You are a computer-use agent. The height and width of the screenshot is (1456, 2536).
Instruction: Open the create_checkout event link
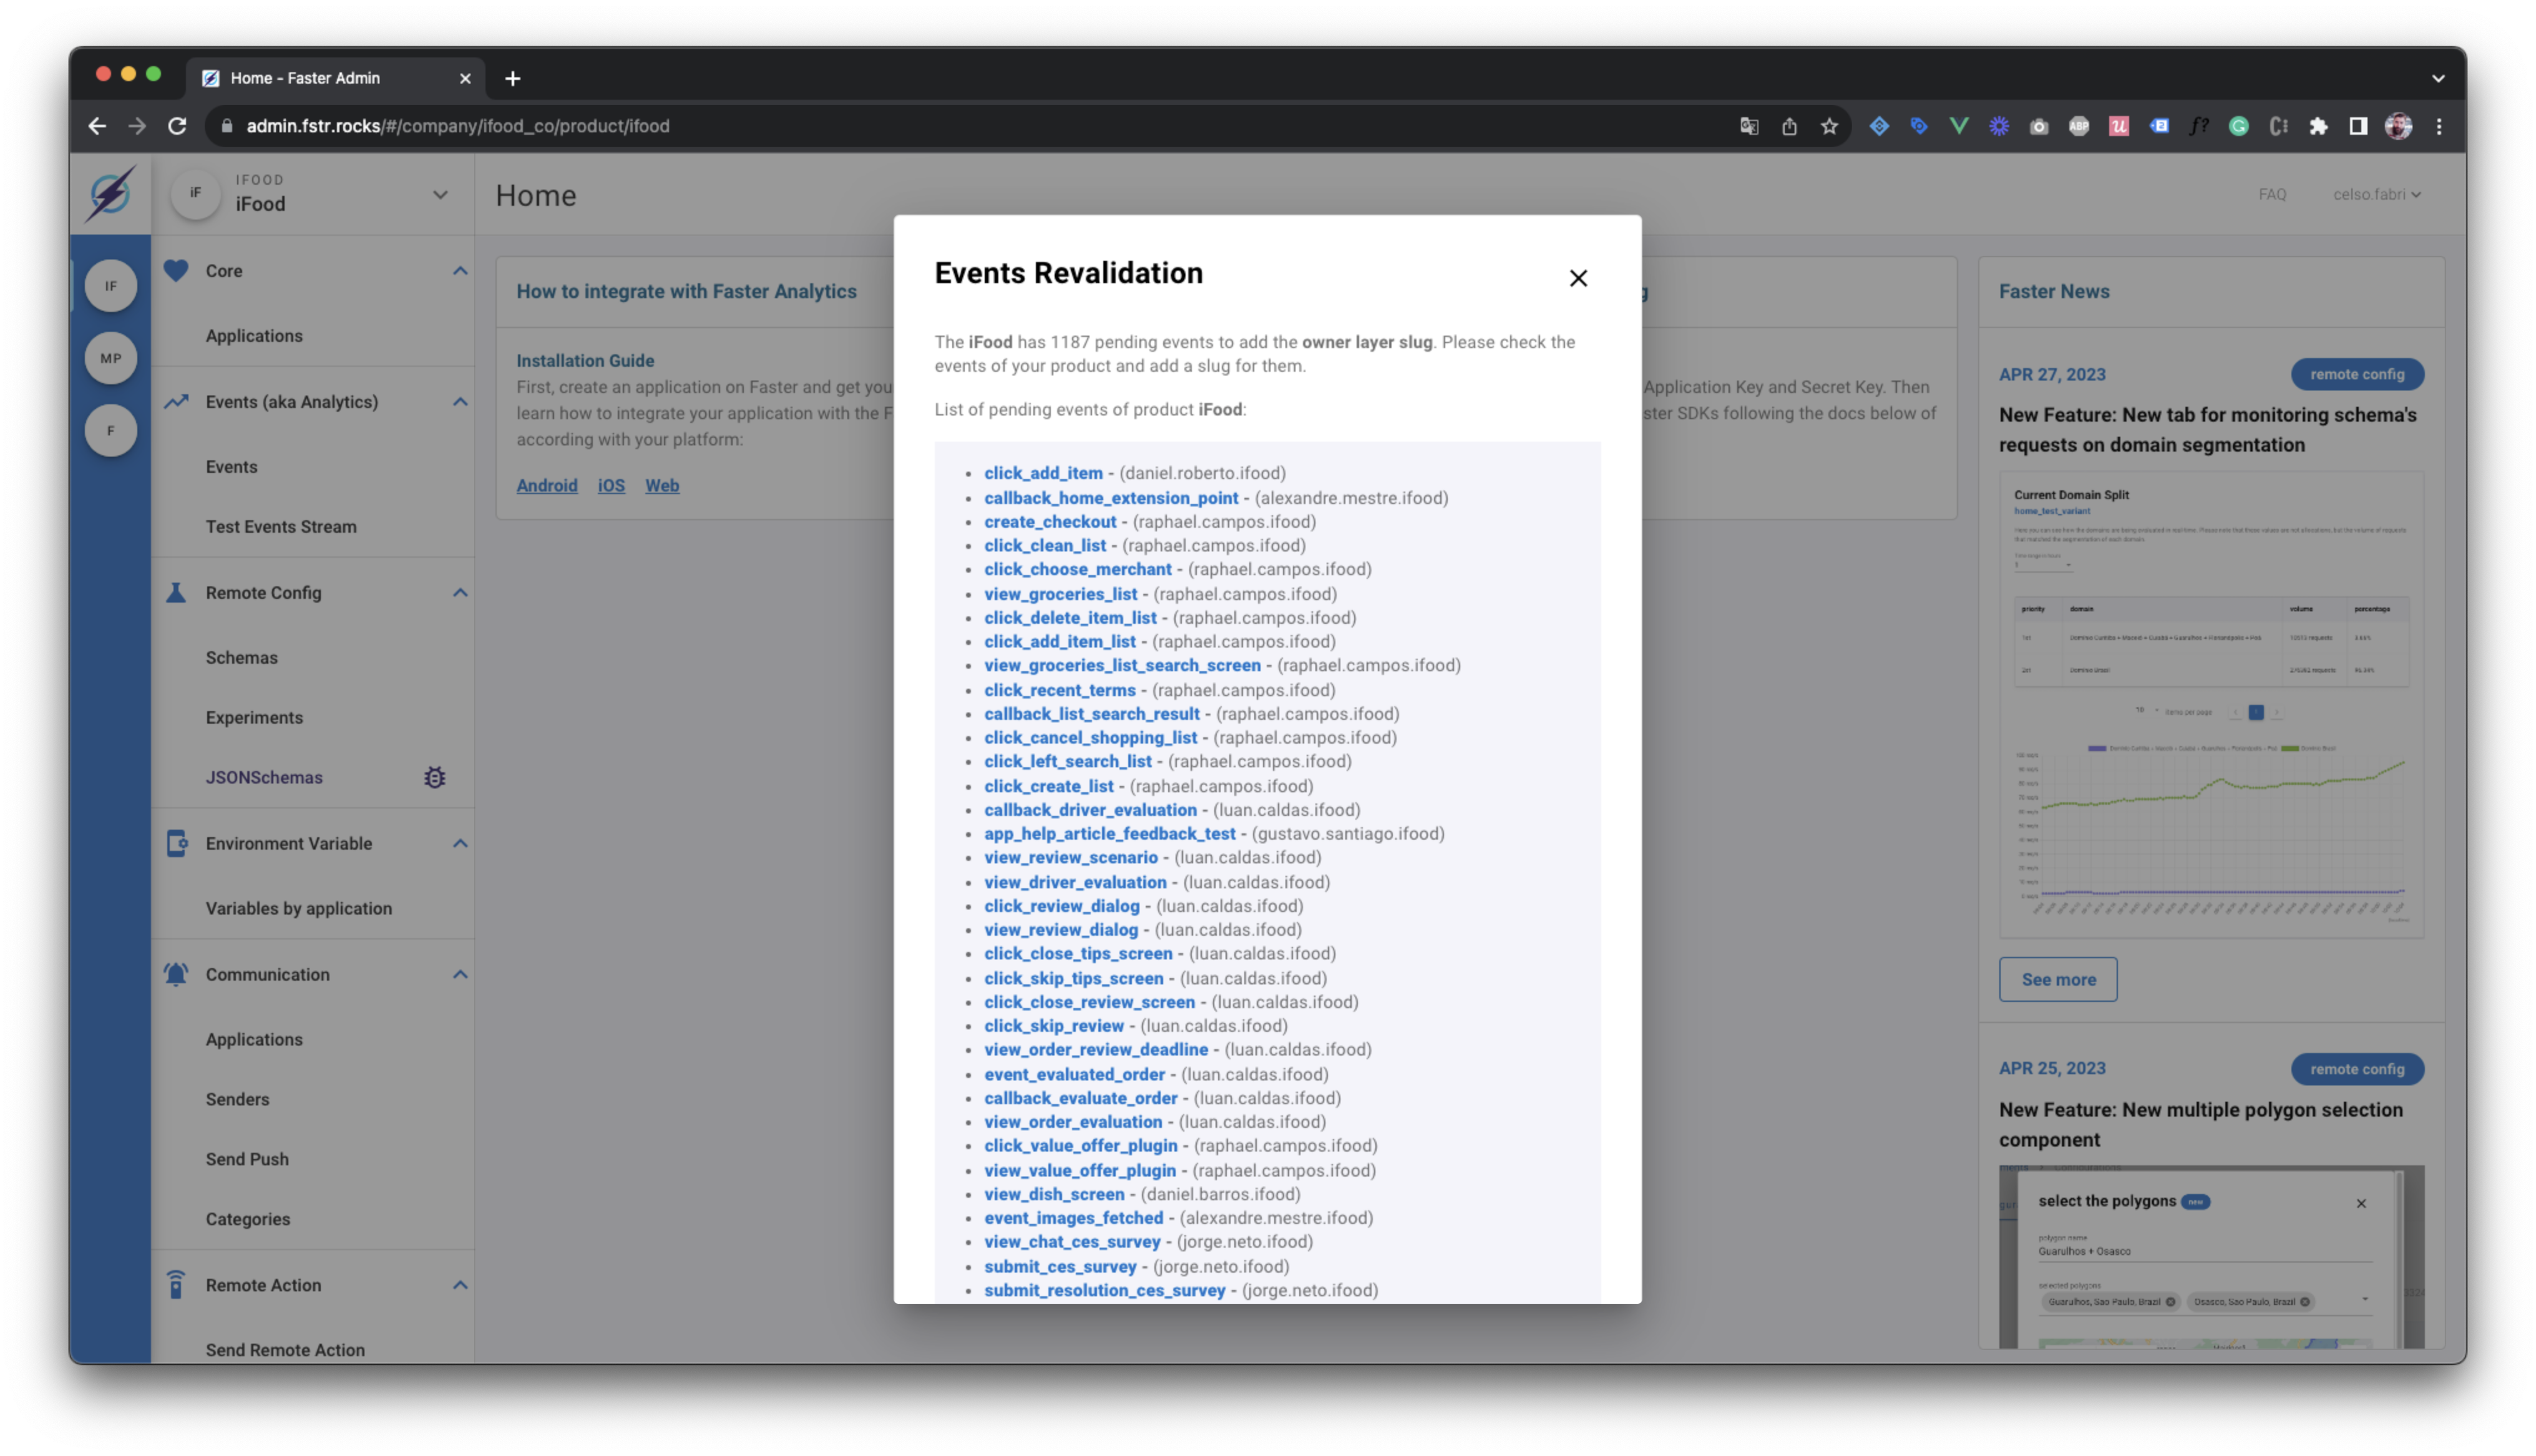tap(1050, 522)
